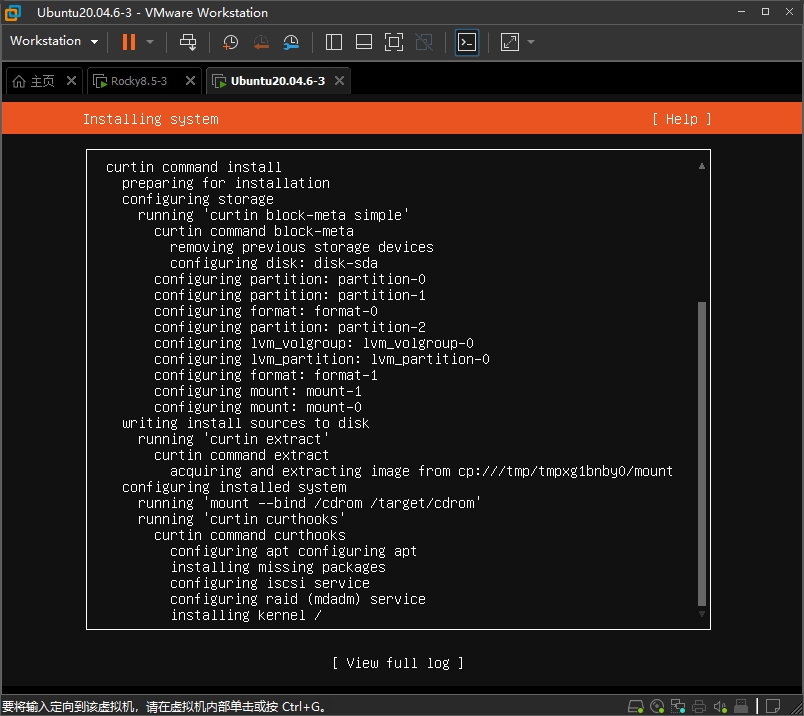Click 'configuring iscsi service' log line
Screen dimensions: 804x716
pyautogui.click(x=270, y=583)
